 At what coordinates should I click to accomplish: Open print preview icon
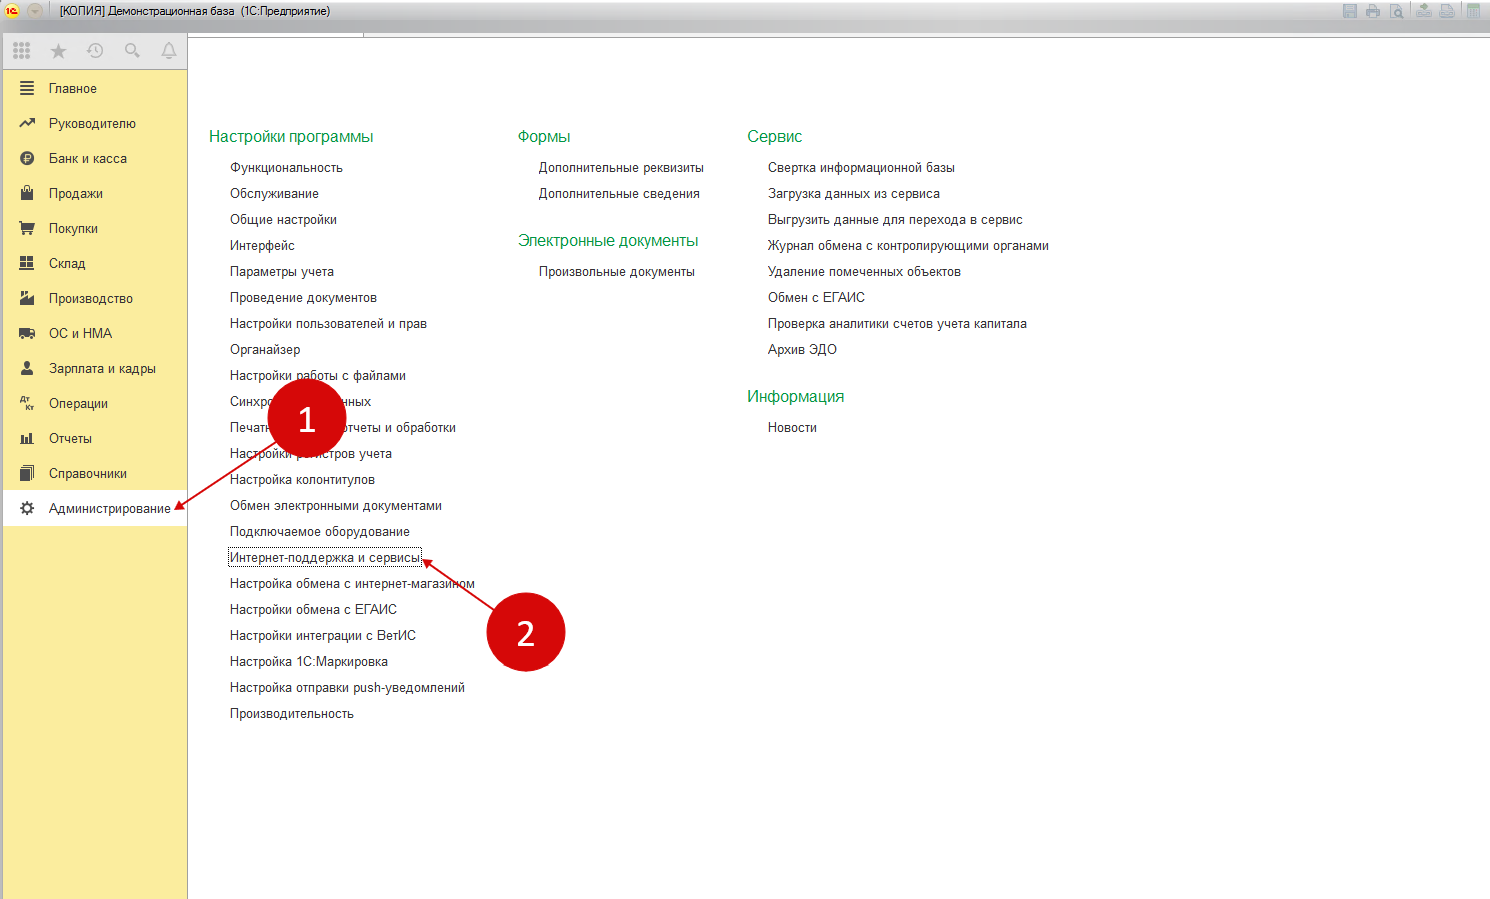1397,11
